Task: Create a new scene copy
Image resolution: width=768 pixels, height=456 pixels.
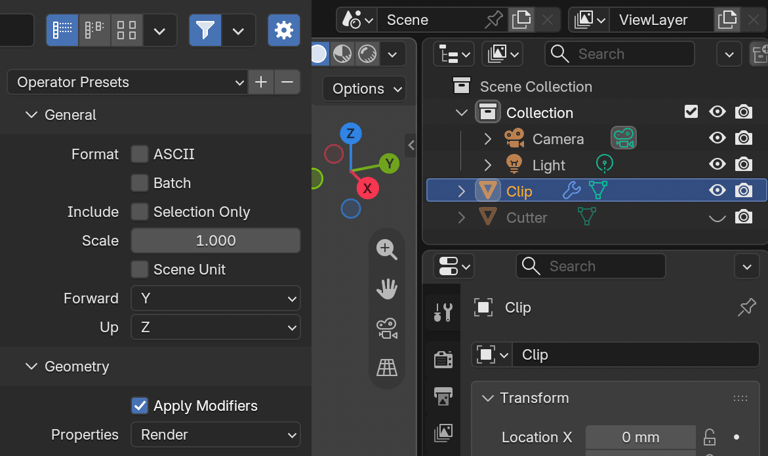Action: (521, 20)
